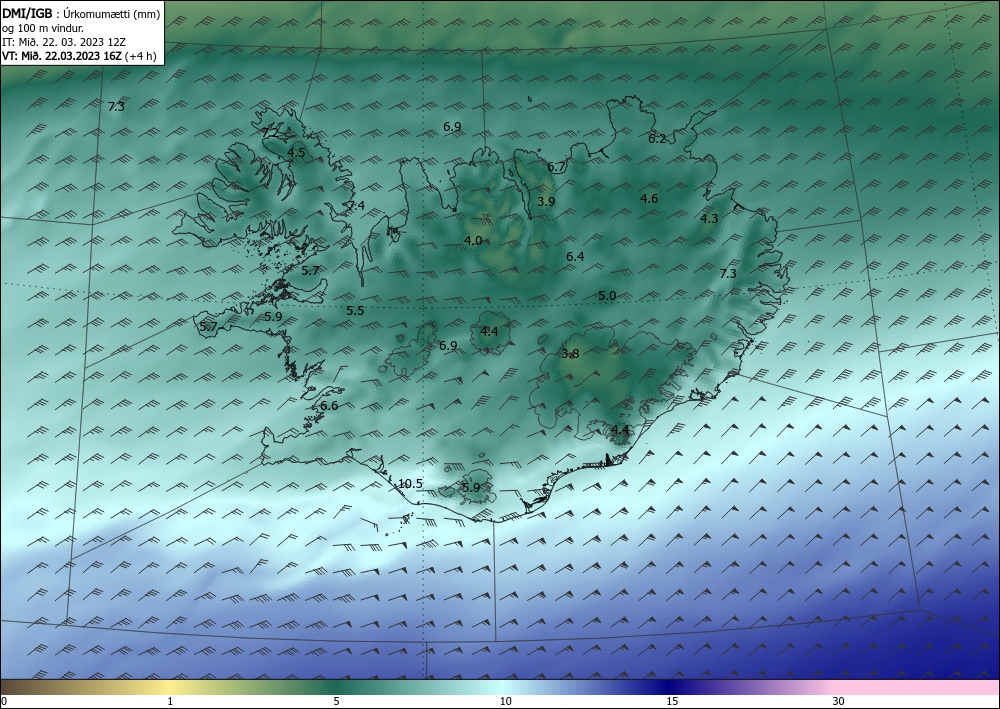Click the 7.2 value label
Screen dimensions: 1000x709
[x=269, y=133]
